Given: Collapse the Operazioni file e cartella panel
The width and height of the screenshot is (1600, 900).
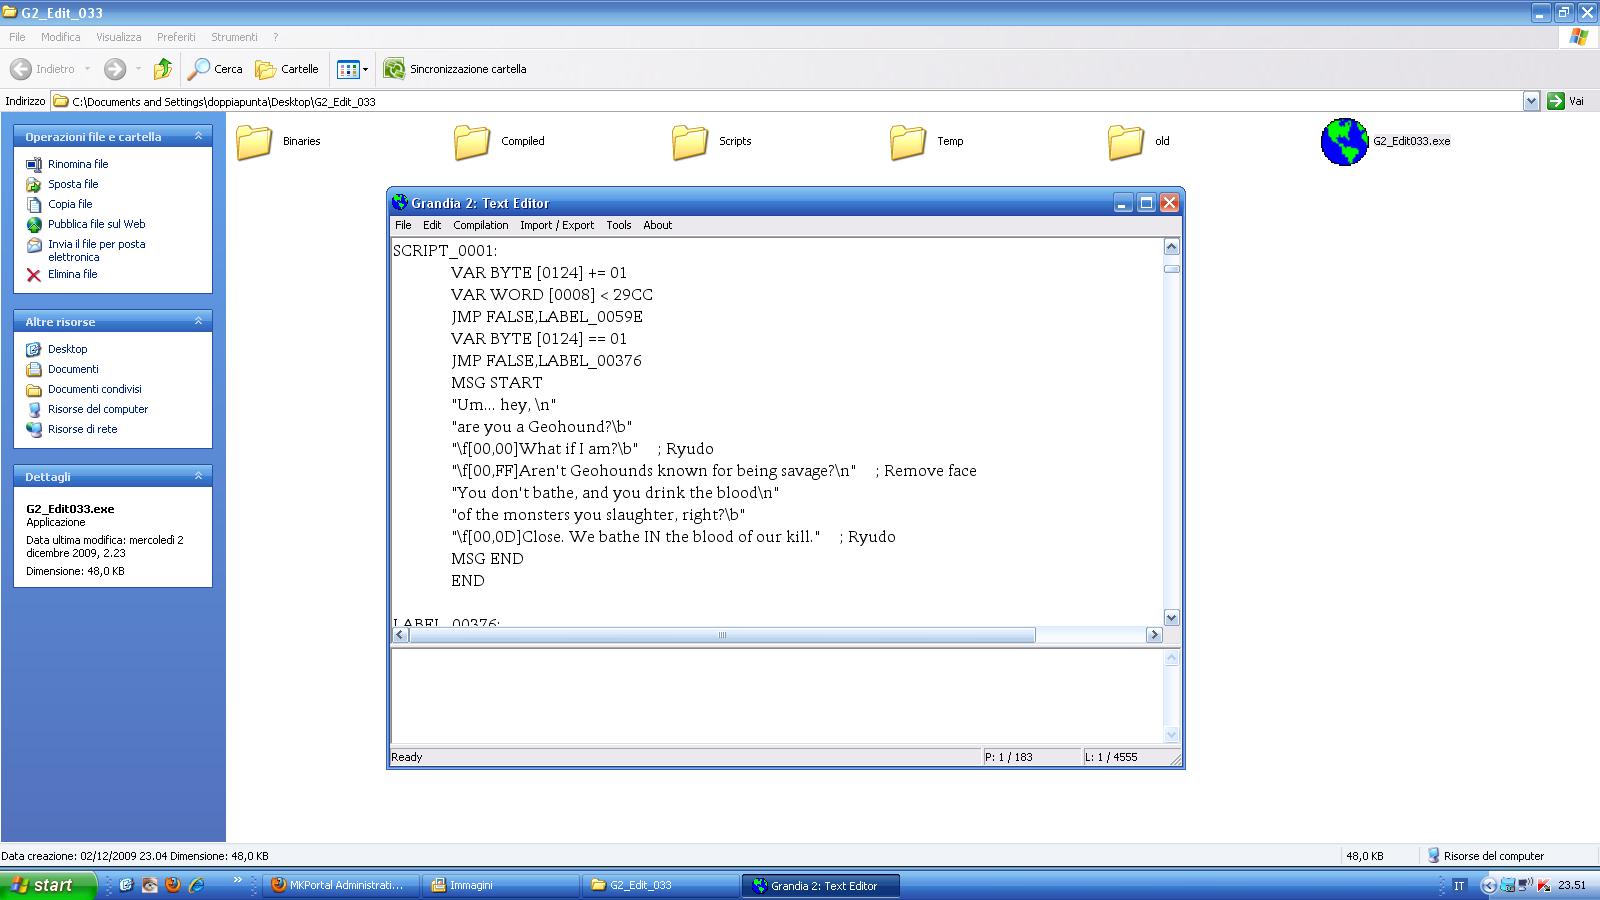Looking at the screenshot, I should coord(198,136).
